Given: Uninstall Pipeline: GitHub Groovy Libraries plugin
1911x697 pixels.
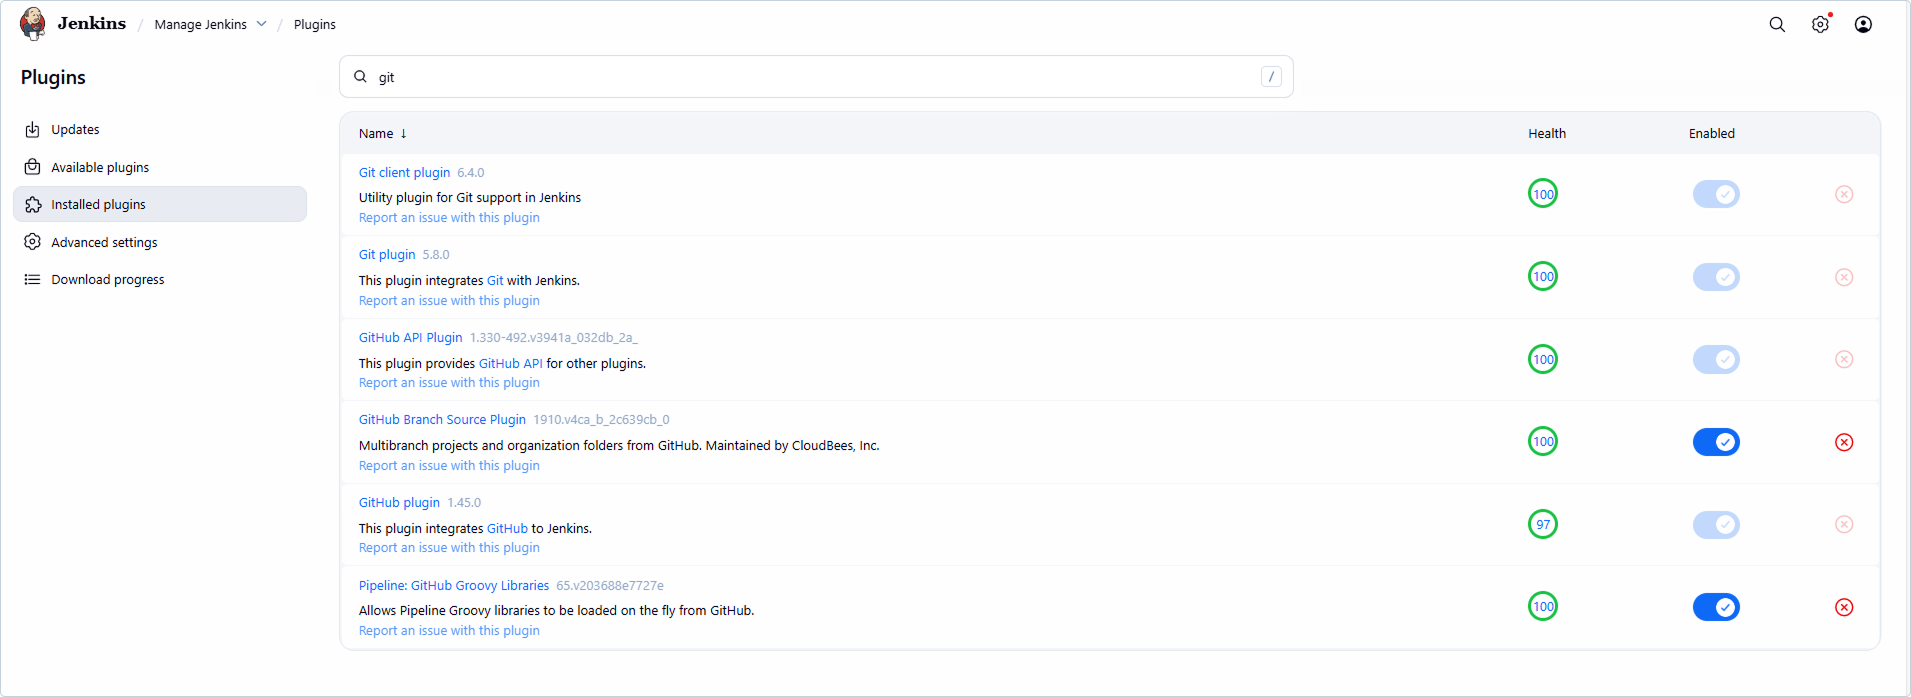Looking at the screenshot, I should (1844, 607).
